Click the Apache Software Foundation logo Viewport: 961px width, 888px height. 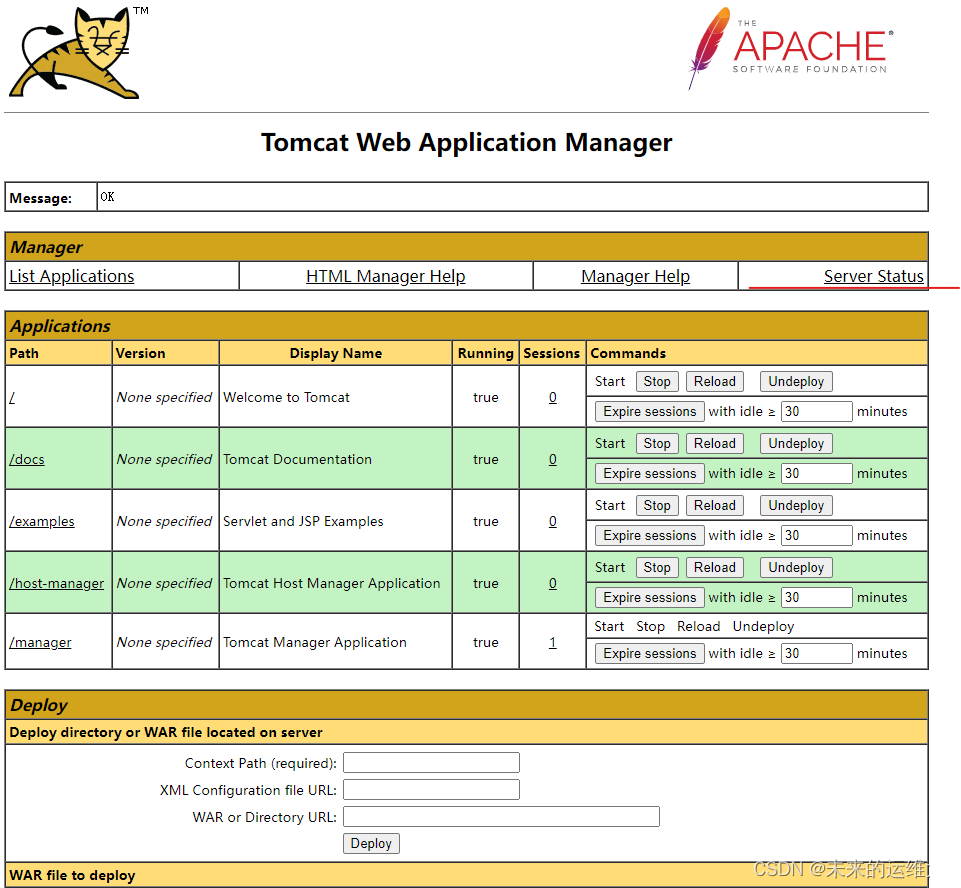click(x=791, y=49)
